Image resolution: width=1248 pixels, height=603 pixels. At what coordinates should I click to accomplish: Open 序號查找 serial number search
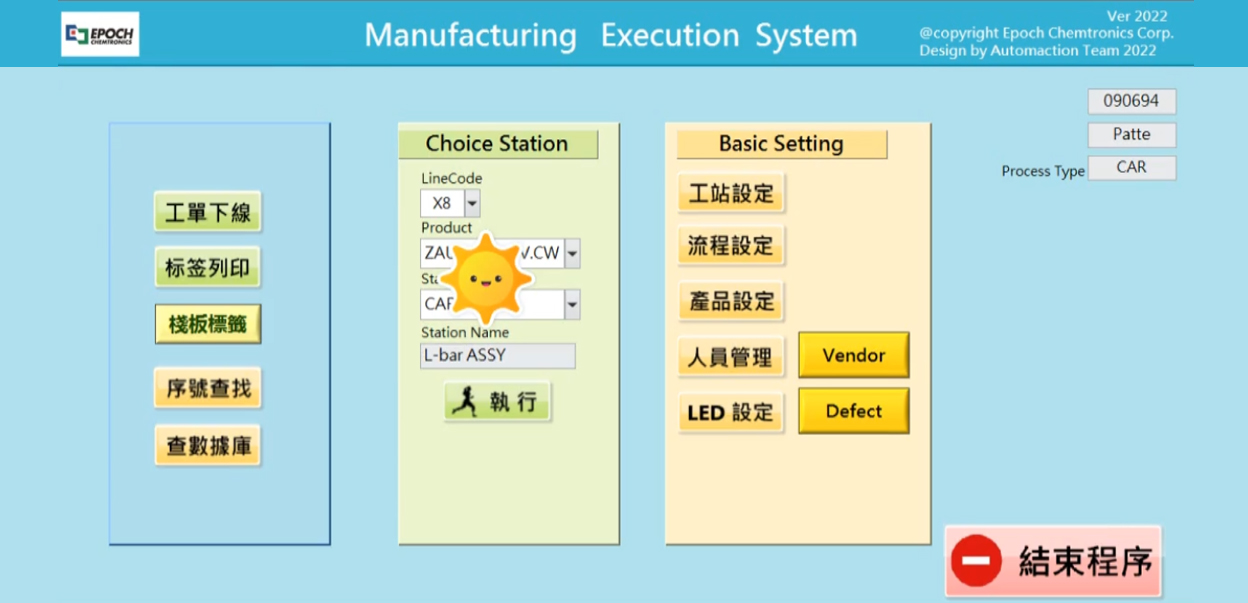pos(207,388)
